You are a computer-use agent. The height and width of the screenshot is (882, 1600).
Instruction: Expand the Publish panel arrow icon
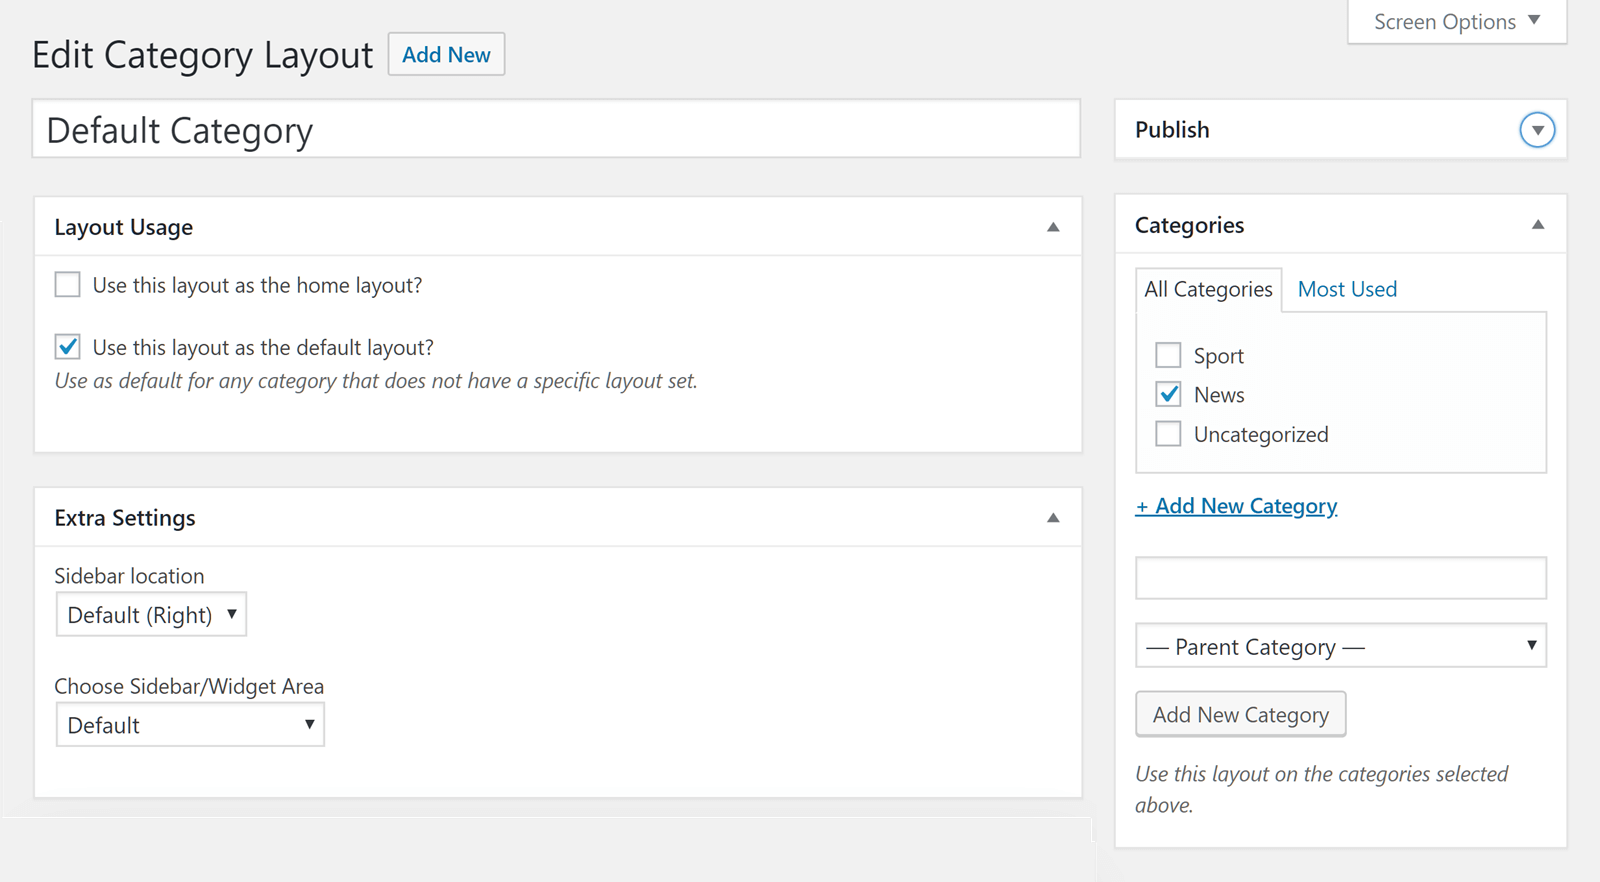pyautogui.click(x=1537, y=130)
